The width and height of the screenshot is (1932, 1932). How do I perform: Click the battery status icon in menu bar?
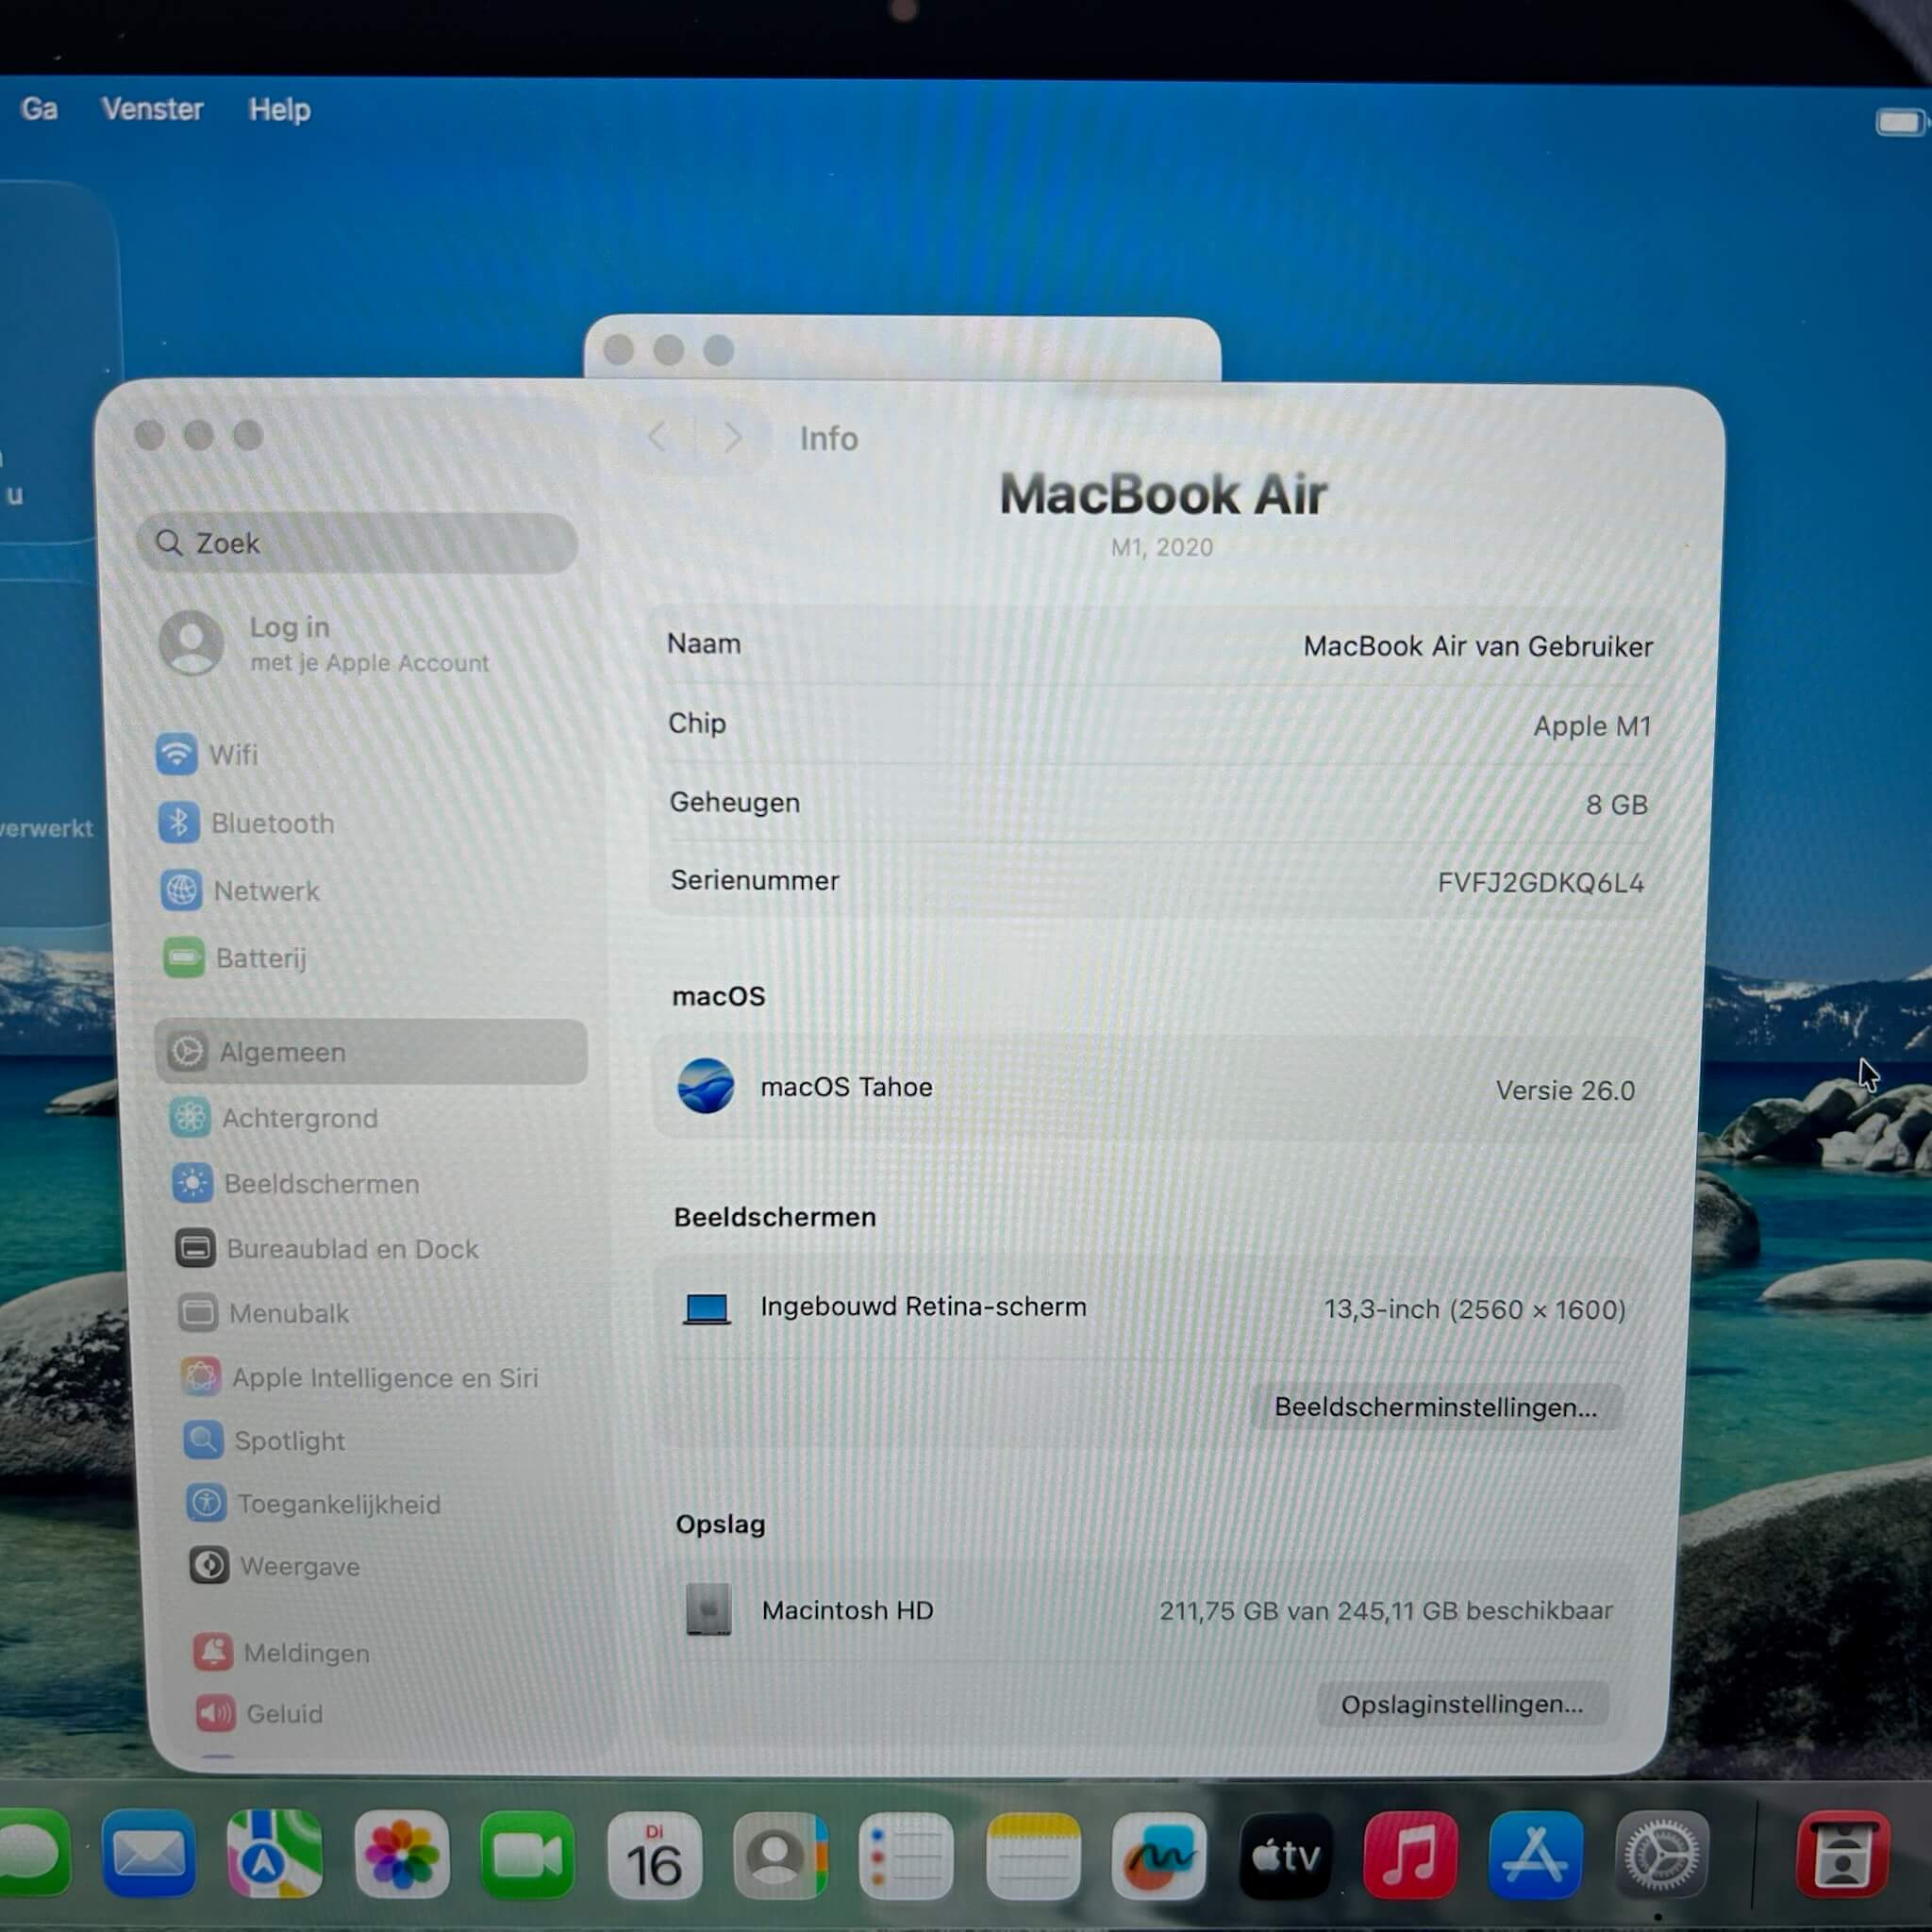click(x=1900, y=122)
